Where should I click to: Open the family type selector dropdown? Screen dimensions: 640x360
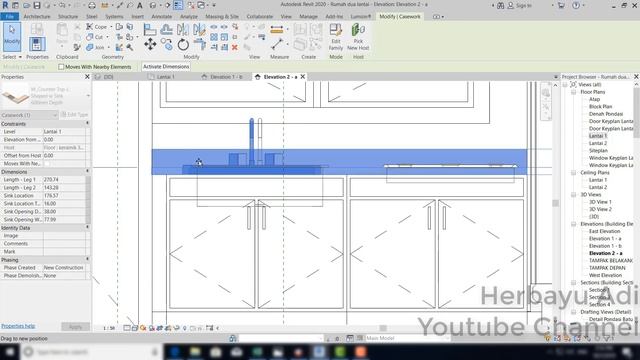pyautogui.click(x=88, y=96)
